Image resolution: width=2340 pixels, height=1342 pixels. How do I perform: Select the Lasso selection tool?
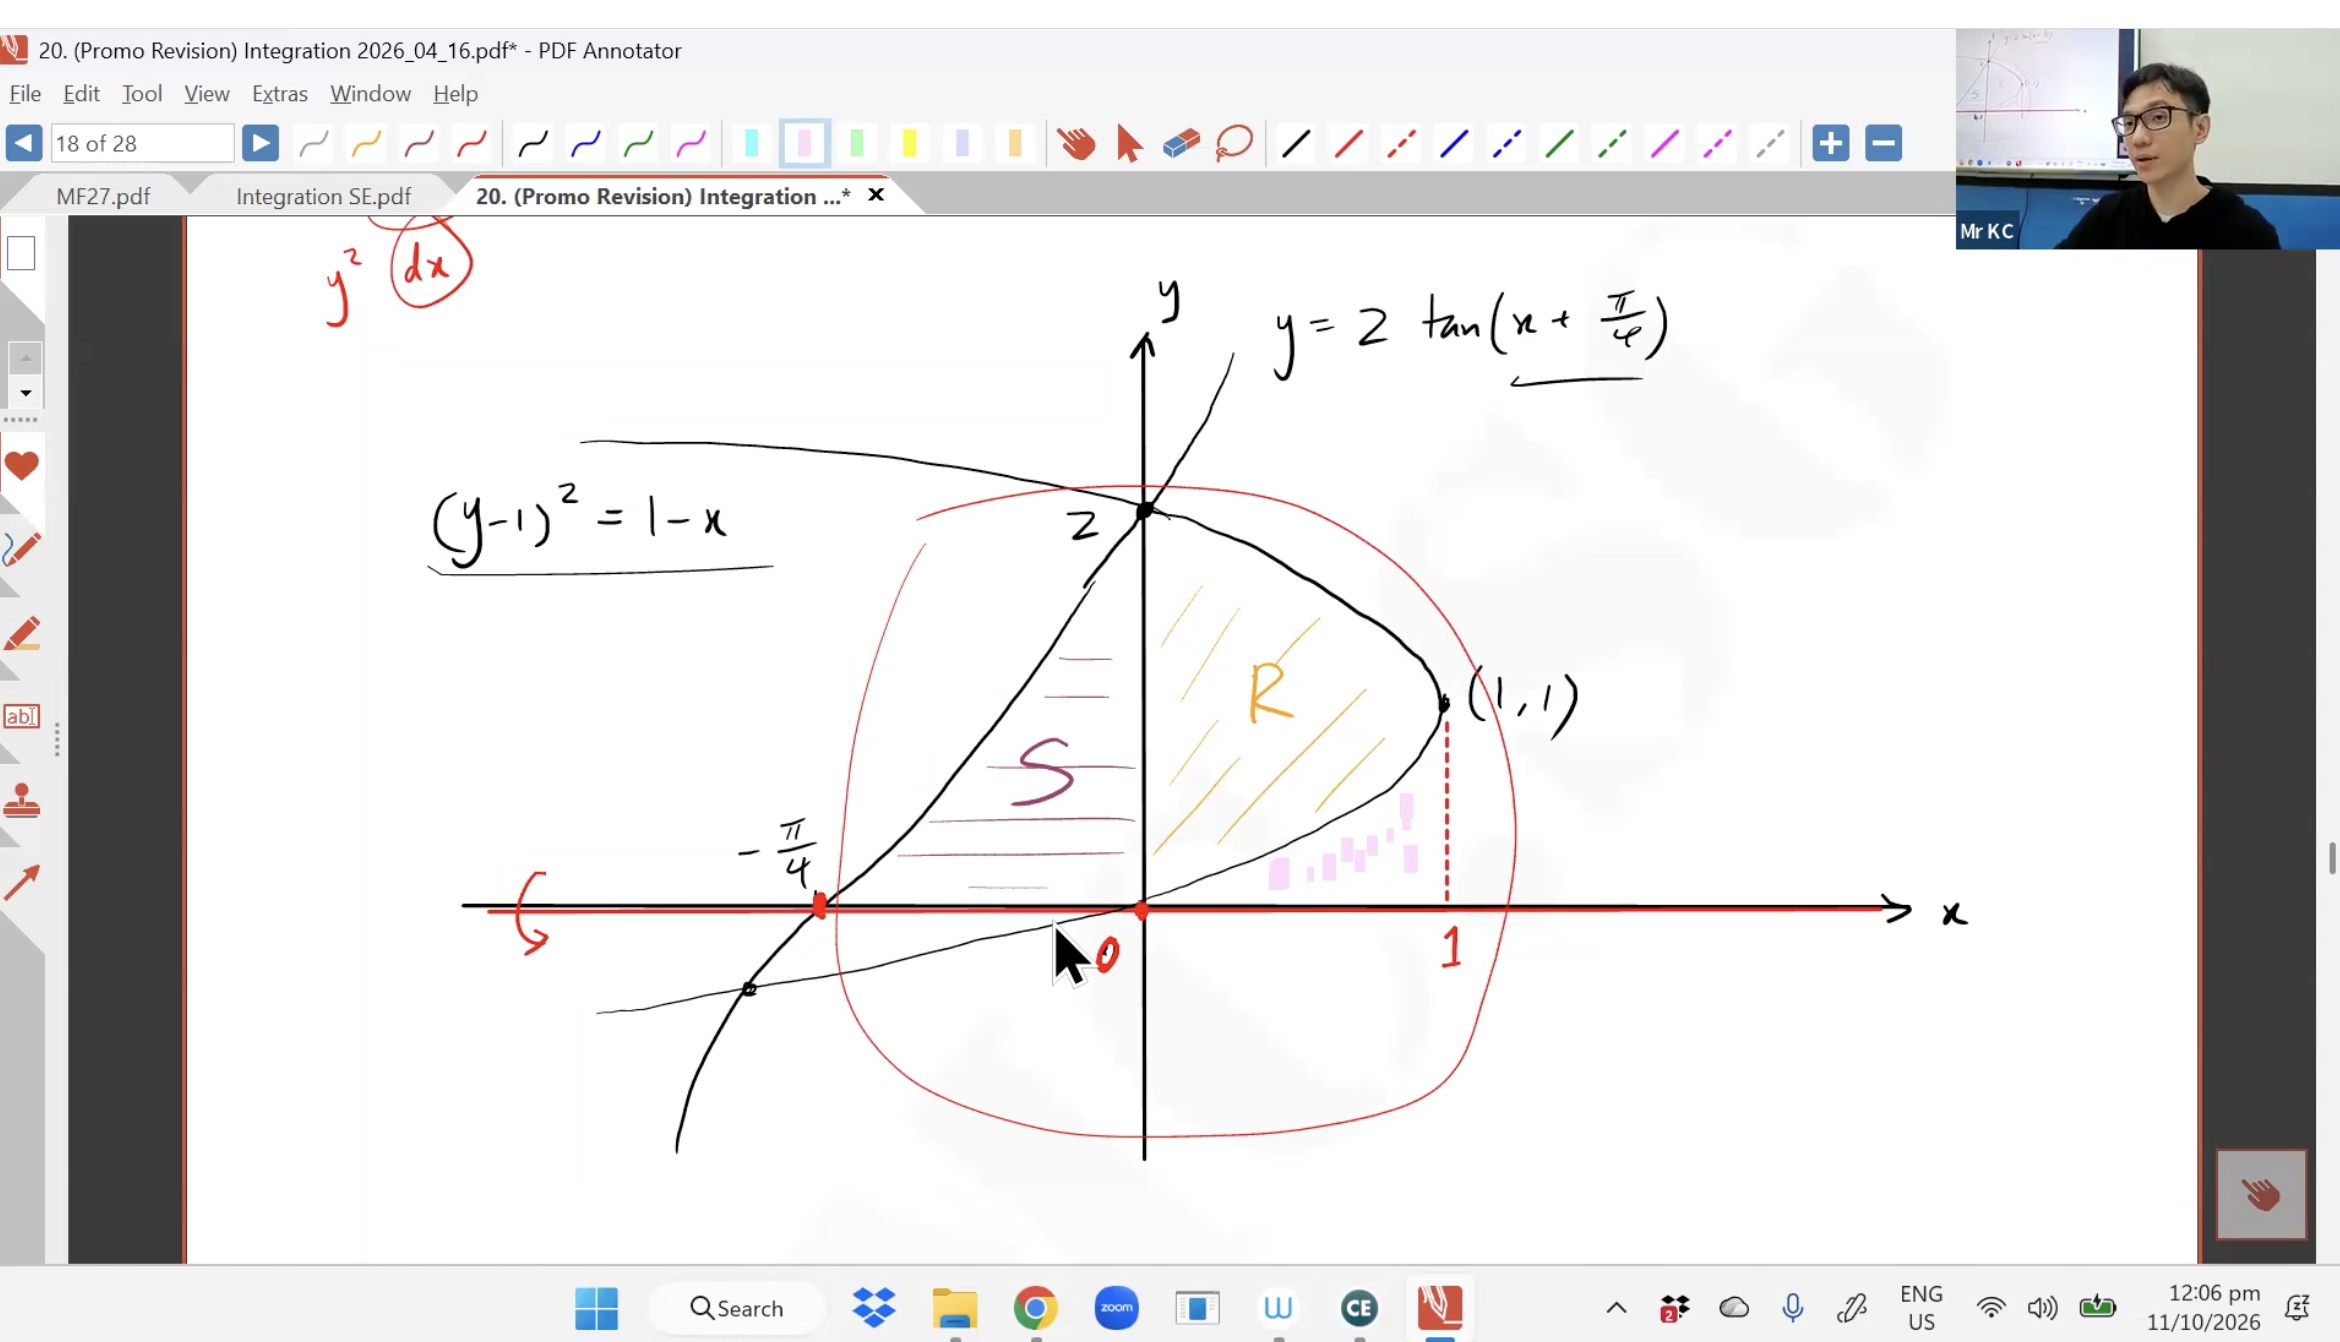click(1234, 143)
